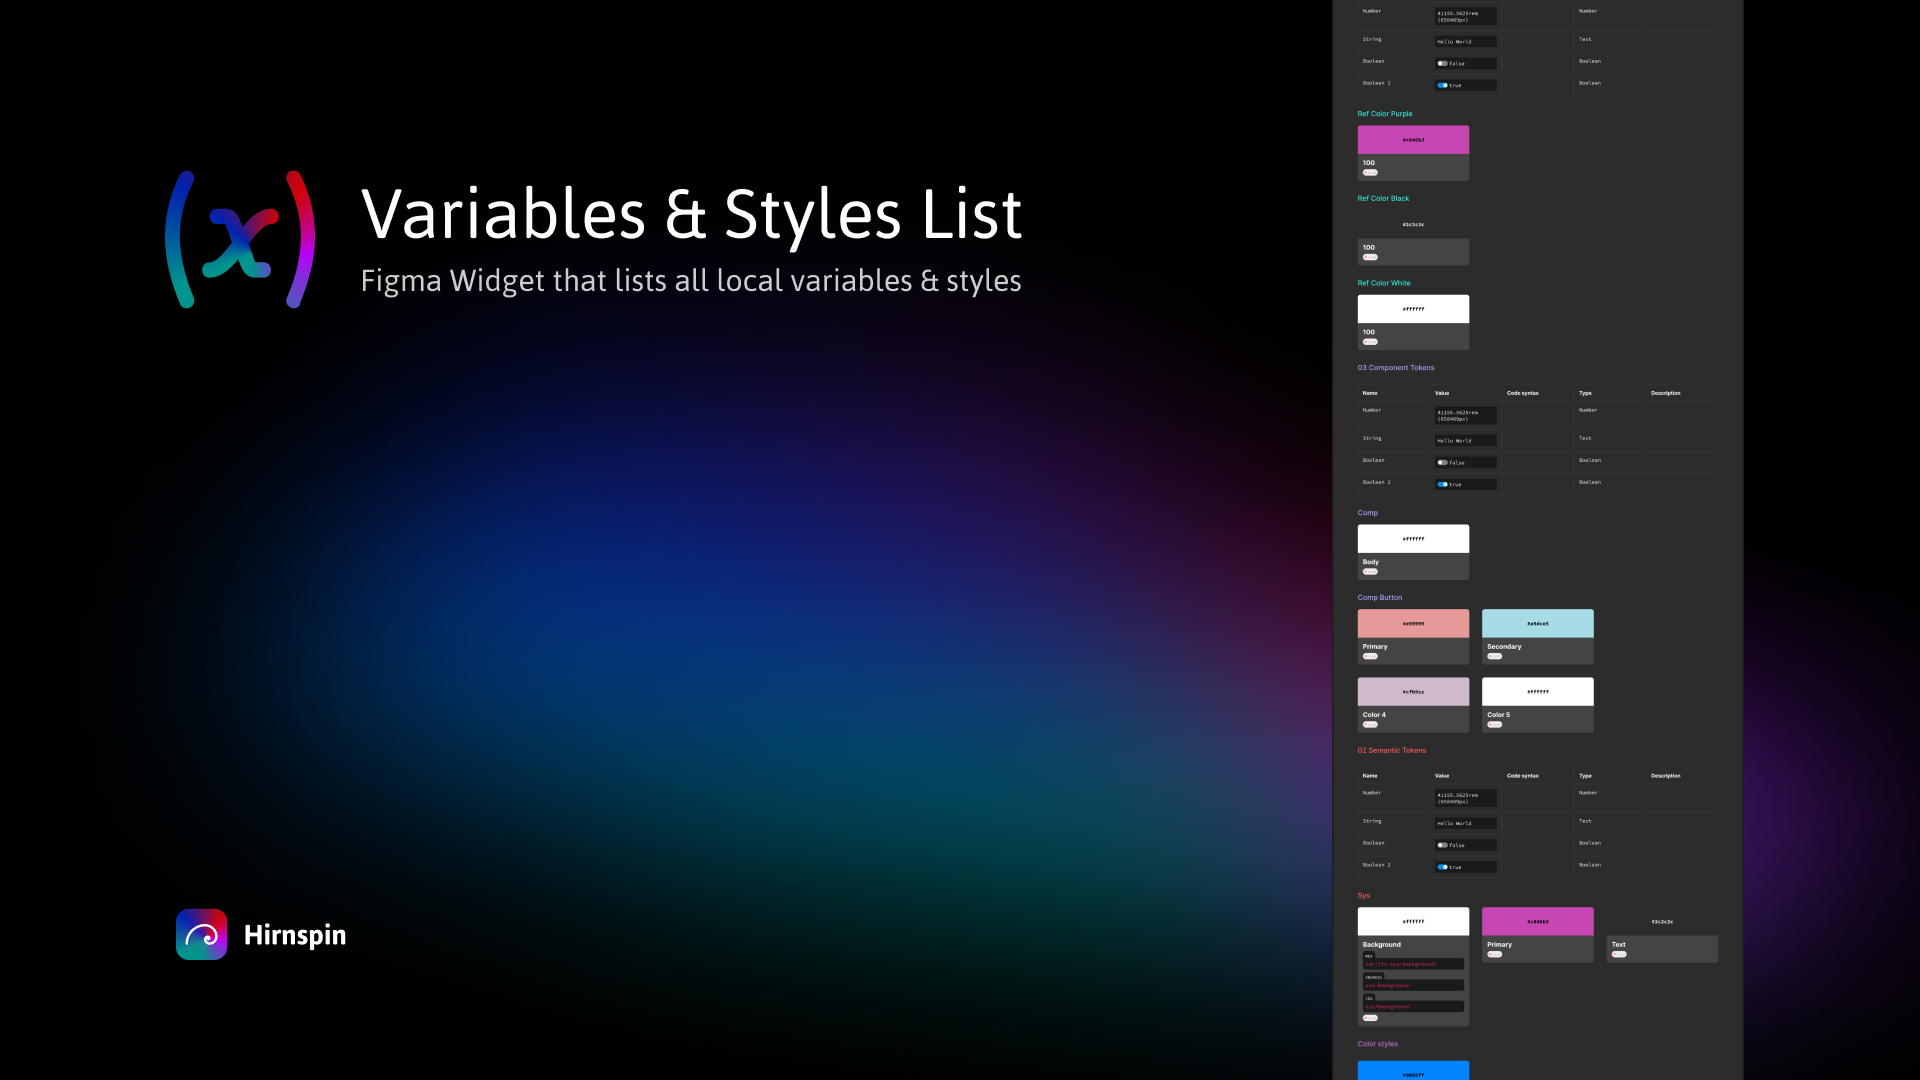
Task: Click the Comp section heading
Action: 1367,513
